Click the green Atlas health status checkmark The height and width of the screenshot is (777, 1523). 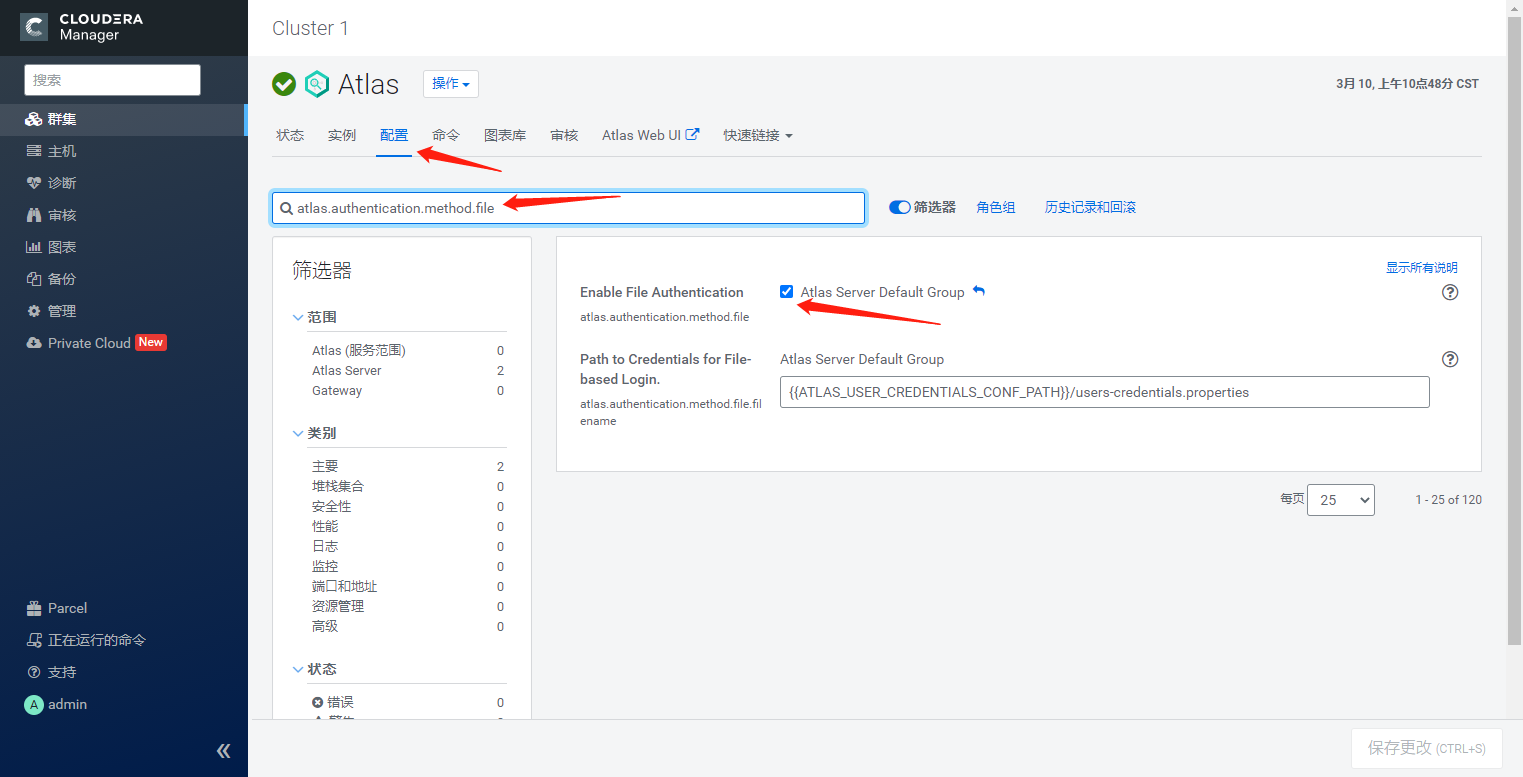[x=284, y=84]
